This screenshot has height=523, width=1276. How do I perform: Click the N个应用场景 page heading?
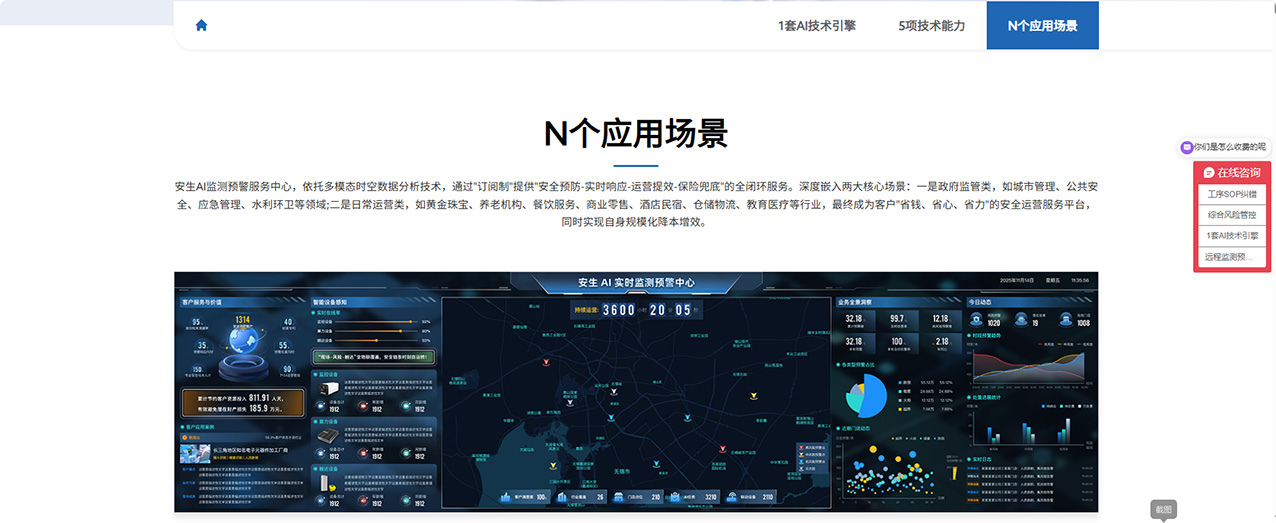point(636,133)
